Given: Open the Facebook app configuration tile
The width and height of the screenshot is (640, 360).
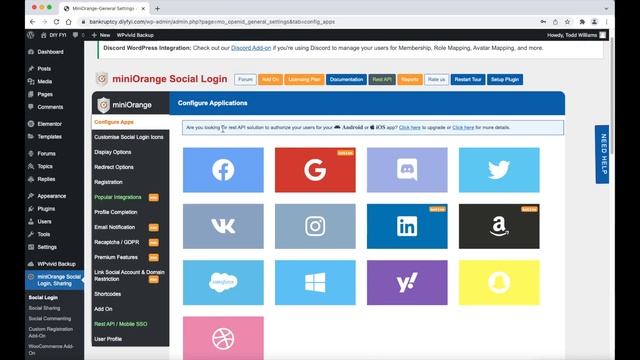Looking at the screenshot, I should click(x=223, y=170).
